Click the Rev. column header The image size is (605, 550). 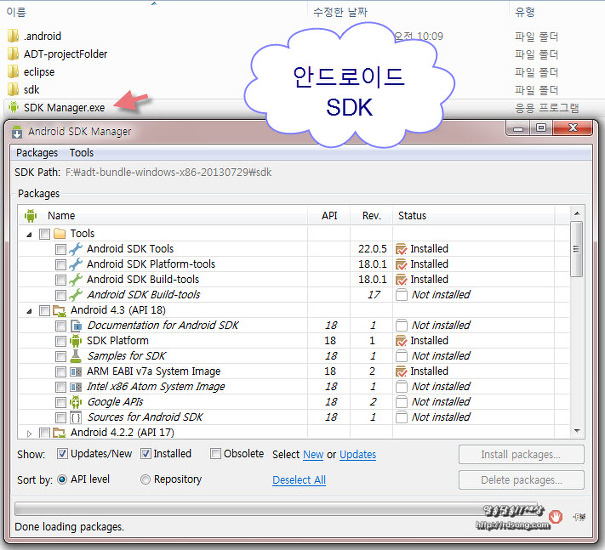(x=371, y=215)
